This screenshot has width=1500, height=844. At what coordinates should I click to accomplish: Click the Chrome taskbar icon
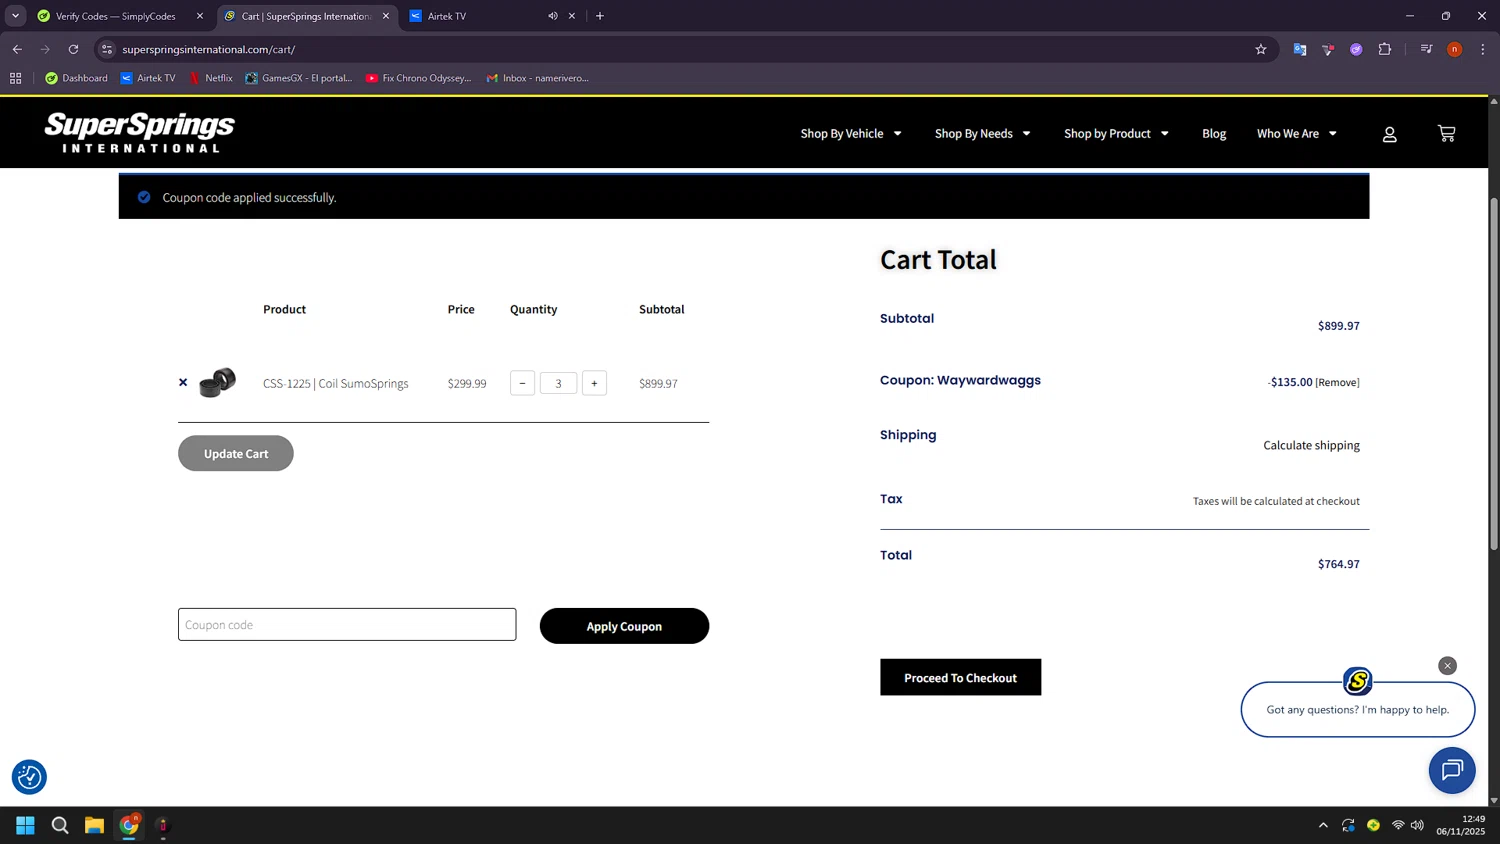pos(129,825)
